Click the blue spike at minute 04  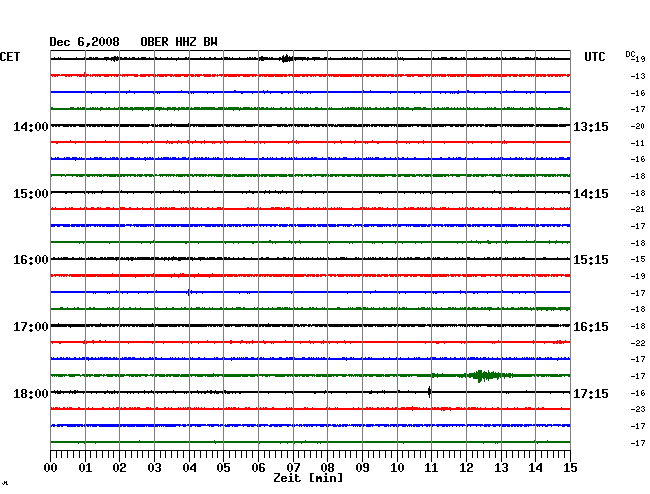pyautogui.click(x=189, y=292)
